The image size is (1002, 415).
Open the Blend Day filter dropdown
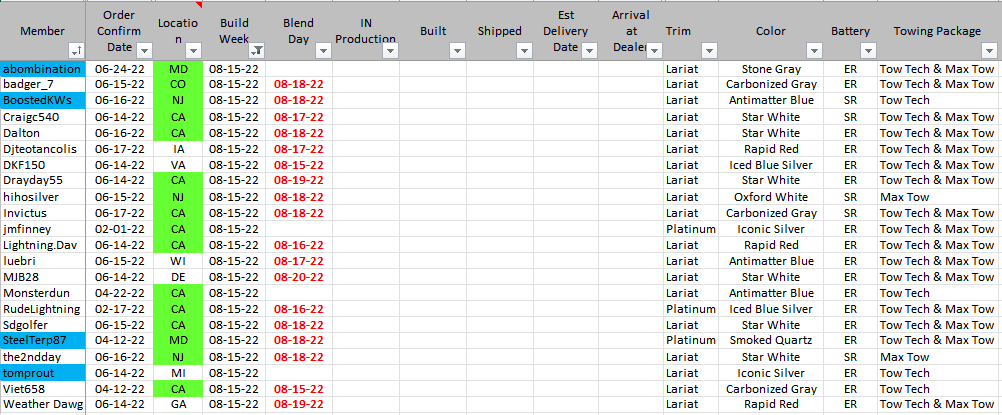(323, 50)
